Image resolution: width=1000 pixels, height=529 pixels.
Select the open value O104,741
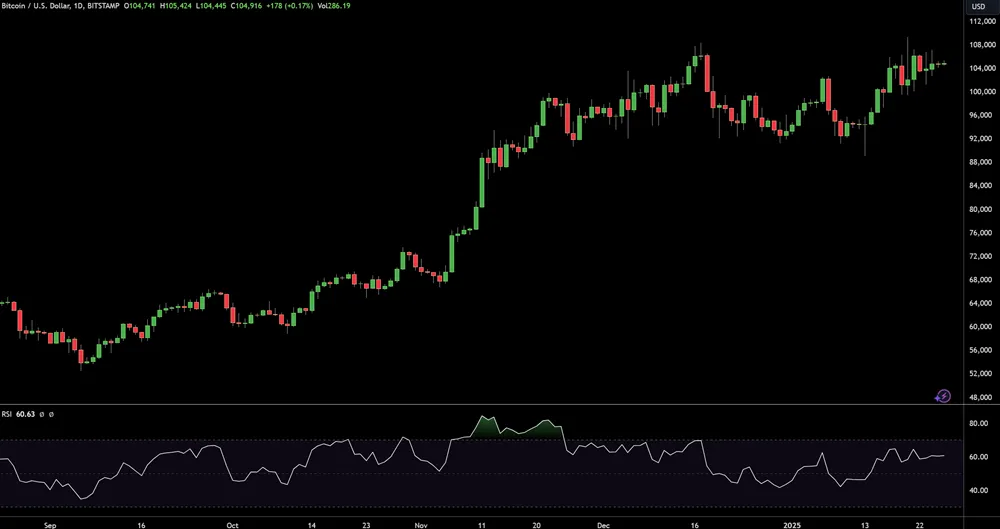(x=140, y=5)
